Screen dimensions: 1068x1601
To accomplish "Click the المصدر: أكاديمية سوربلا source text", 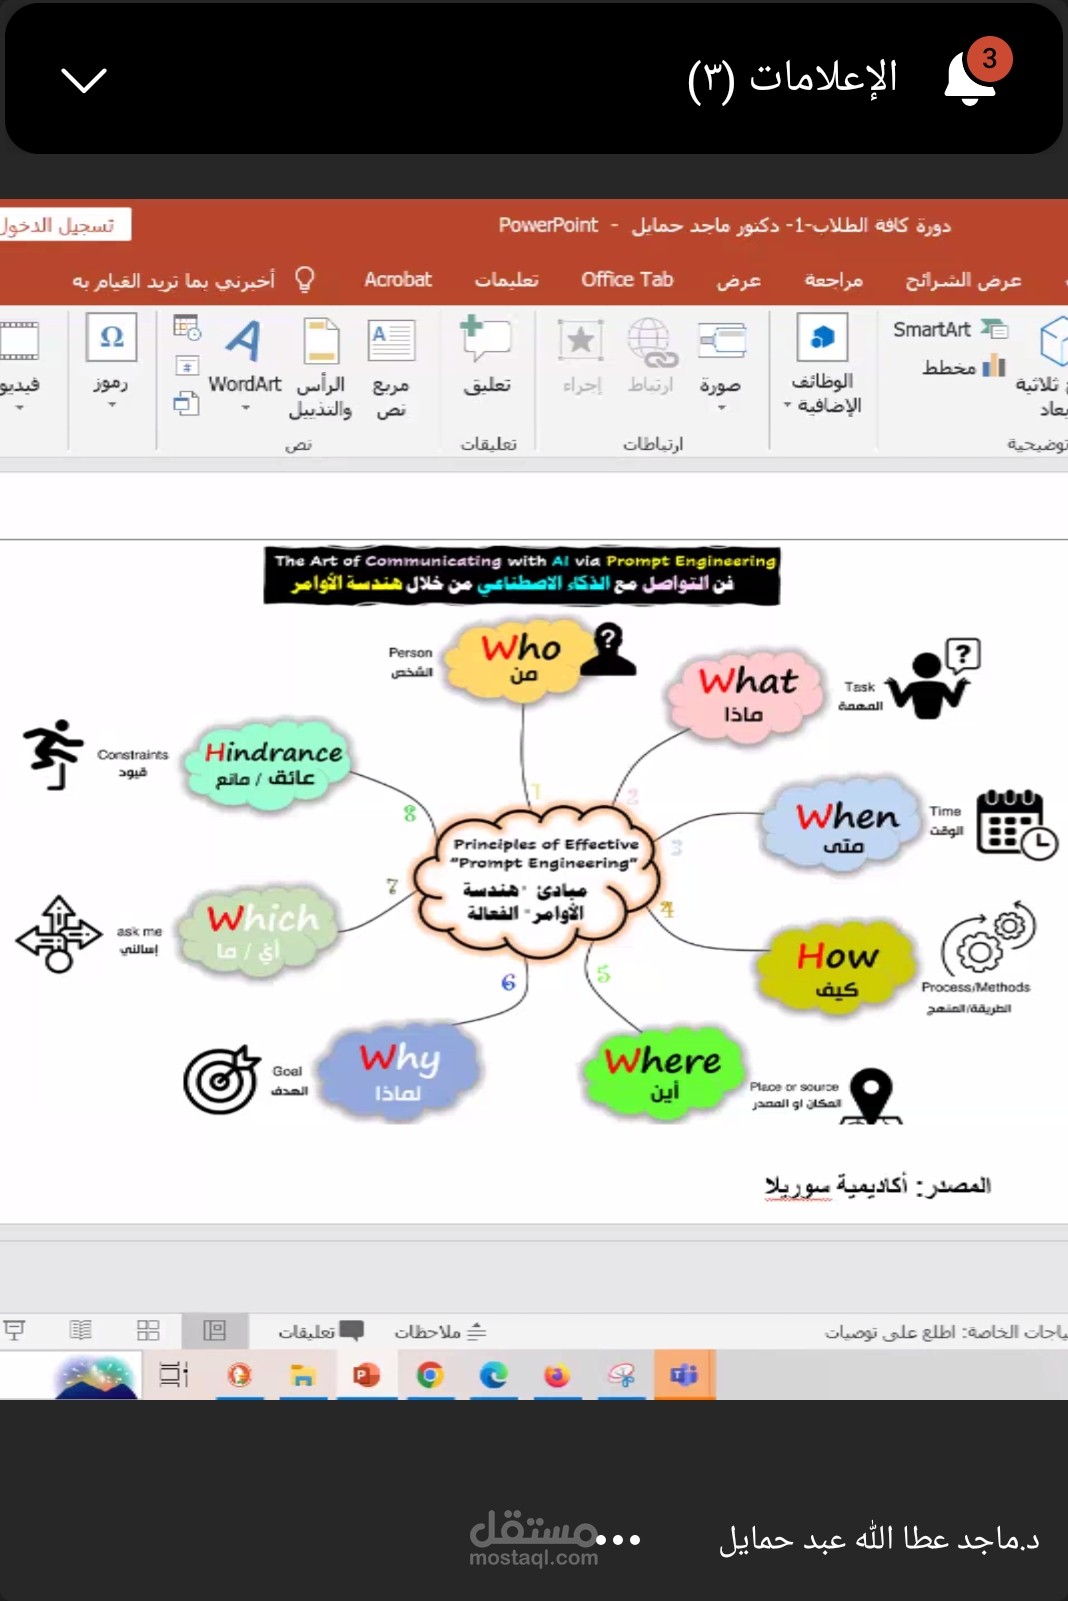I will click(878, 1186).
